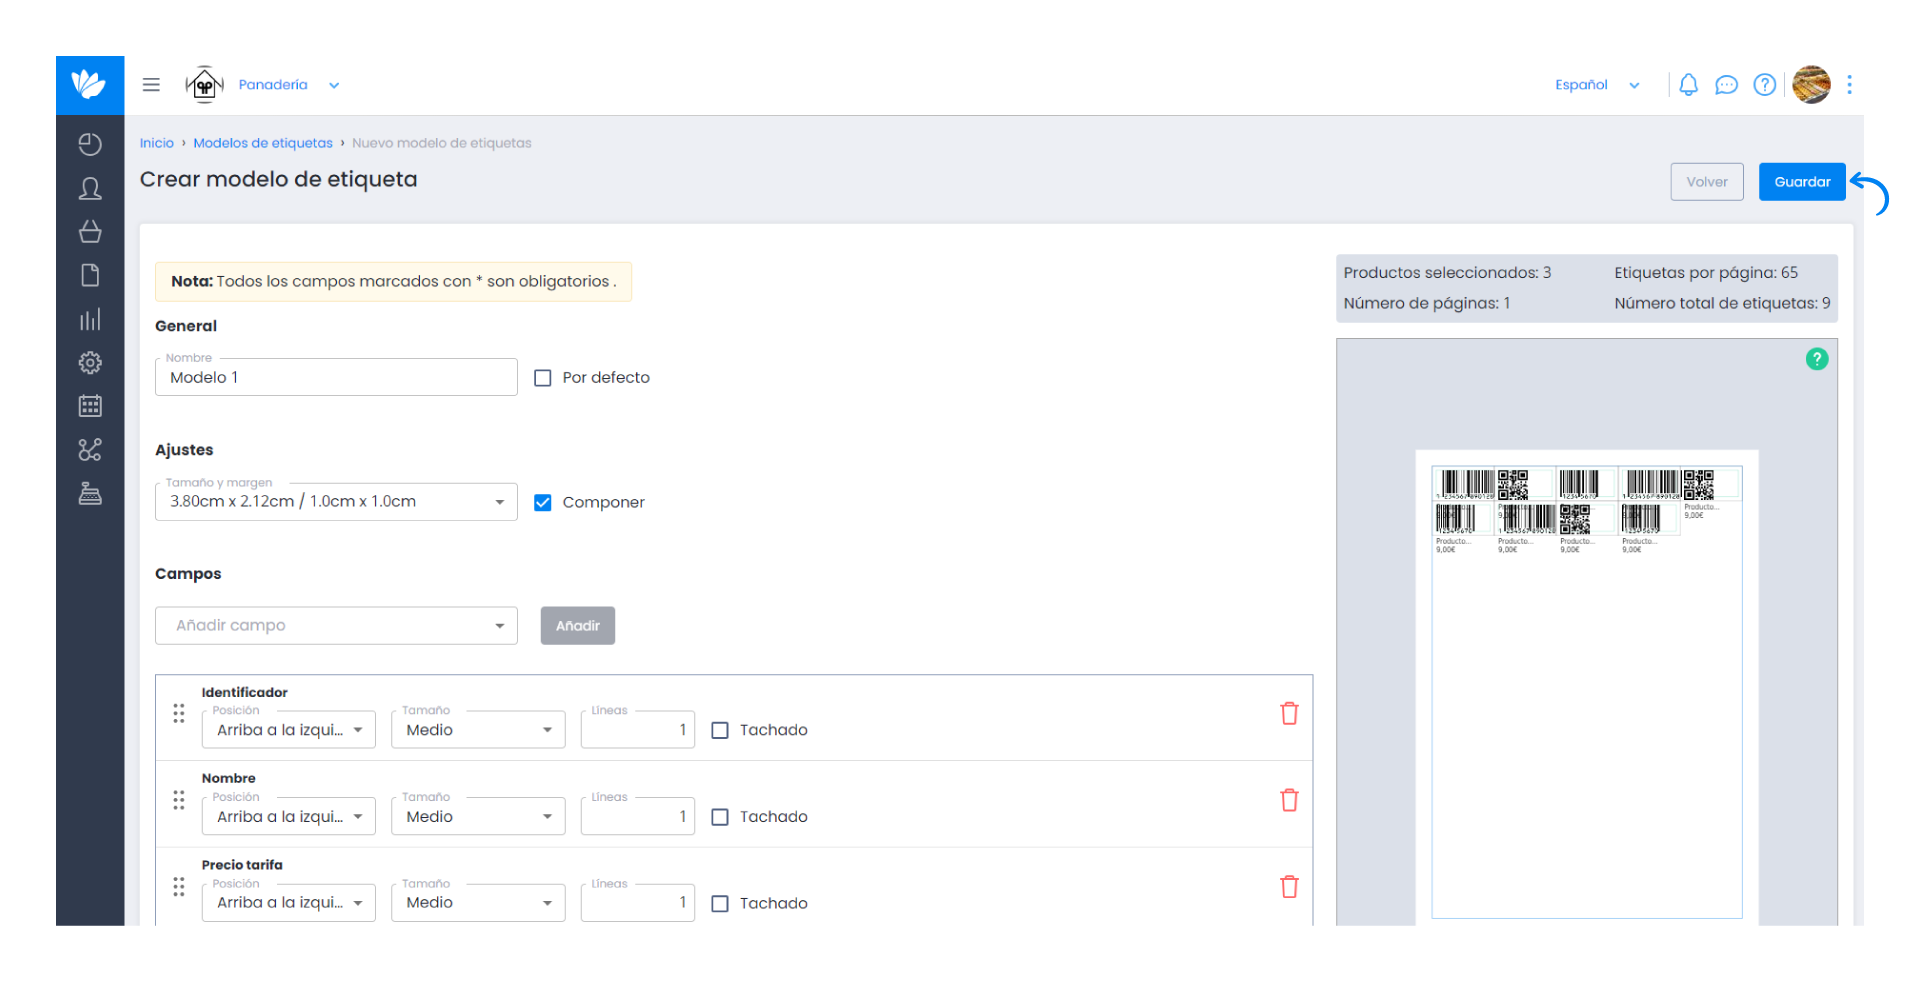Toggle Tachado for Nombre field
The width and height of the screenshot is (1920, 982).
pos(720,817)
